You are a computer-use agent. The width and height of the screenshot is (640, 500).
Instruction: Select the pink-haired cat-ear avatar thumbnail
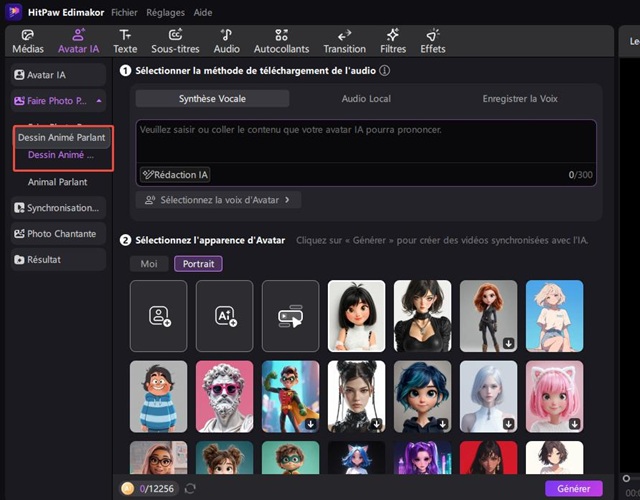click(554, 396)
